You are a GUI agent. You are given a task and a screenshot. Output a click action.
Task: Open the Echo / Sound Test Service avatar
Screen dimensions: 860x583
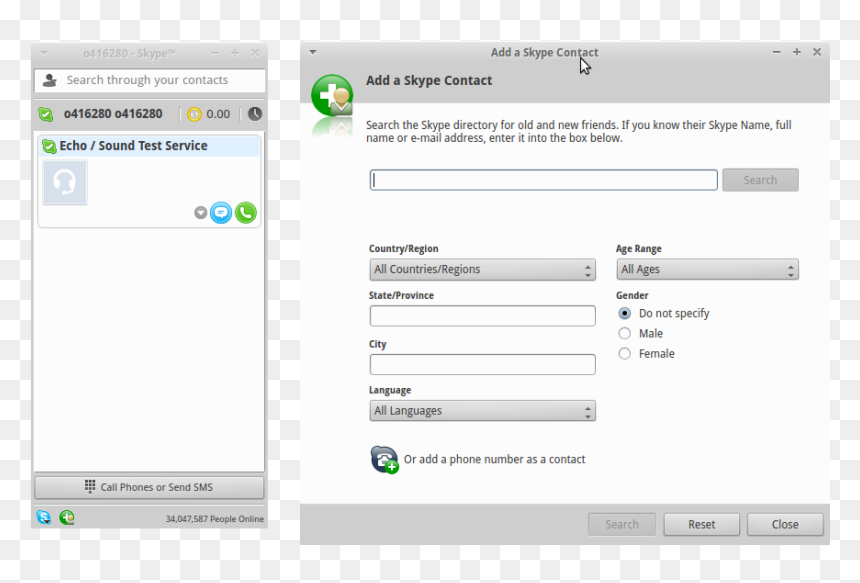[65, 182]
